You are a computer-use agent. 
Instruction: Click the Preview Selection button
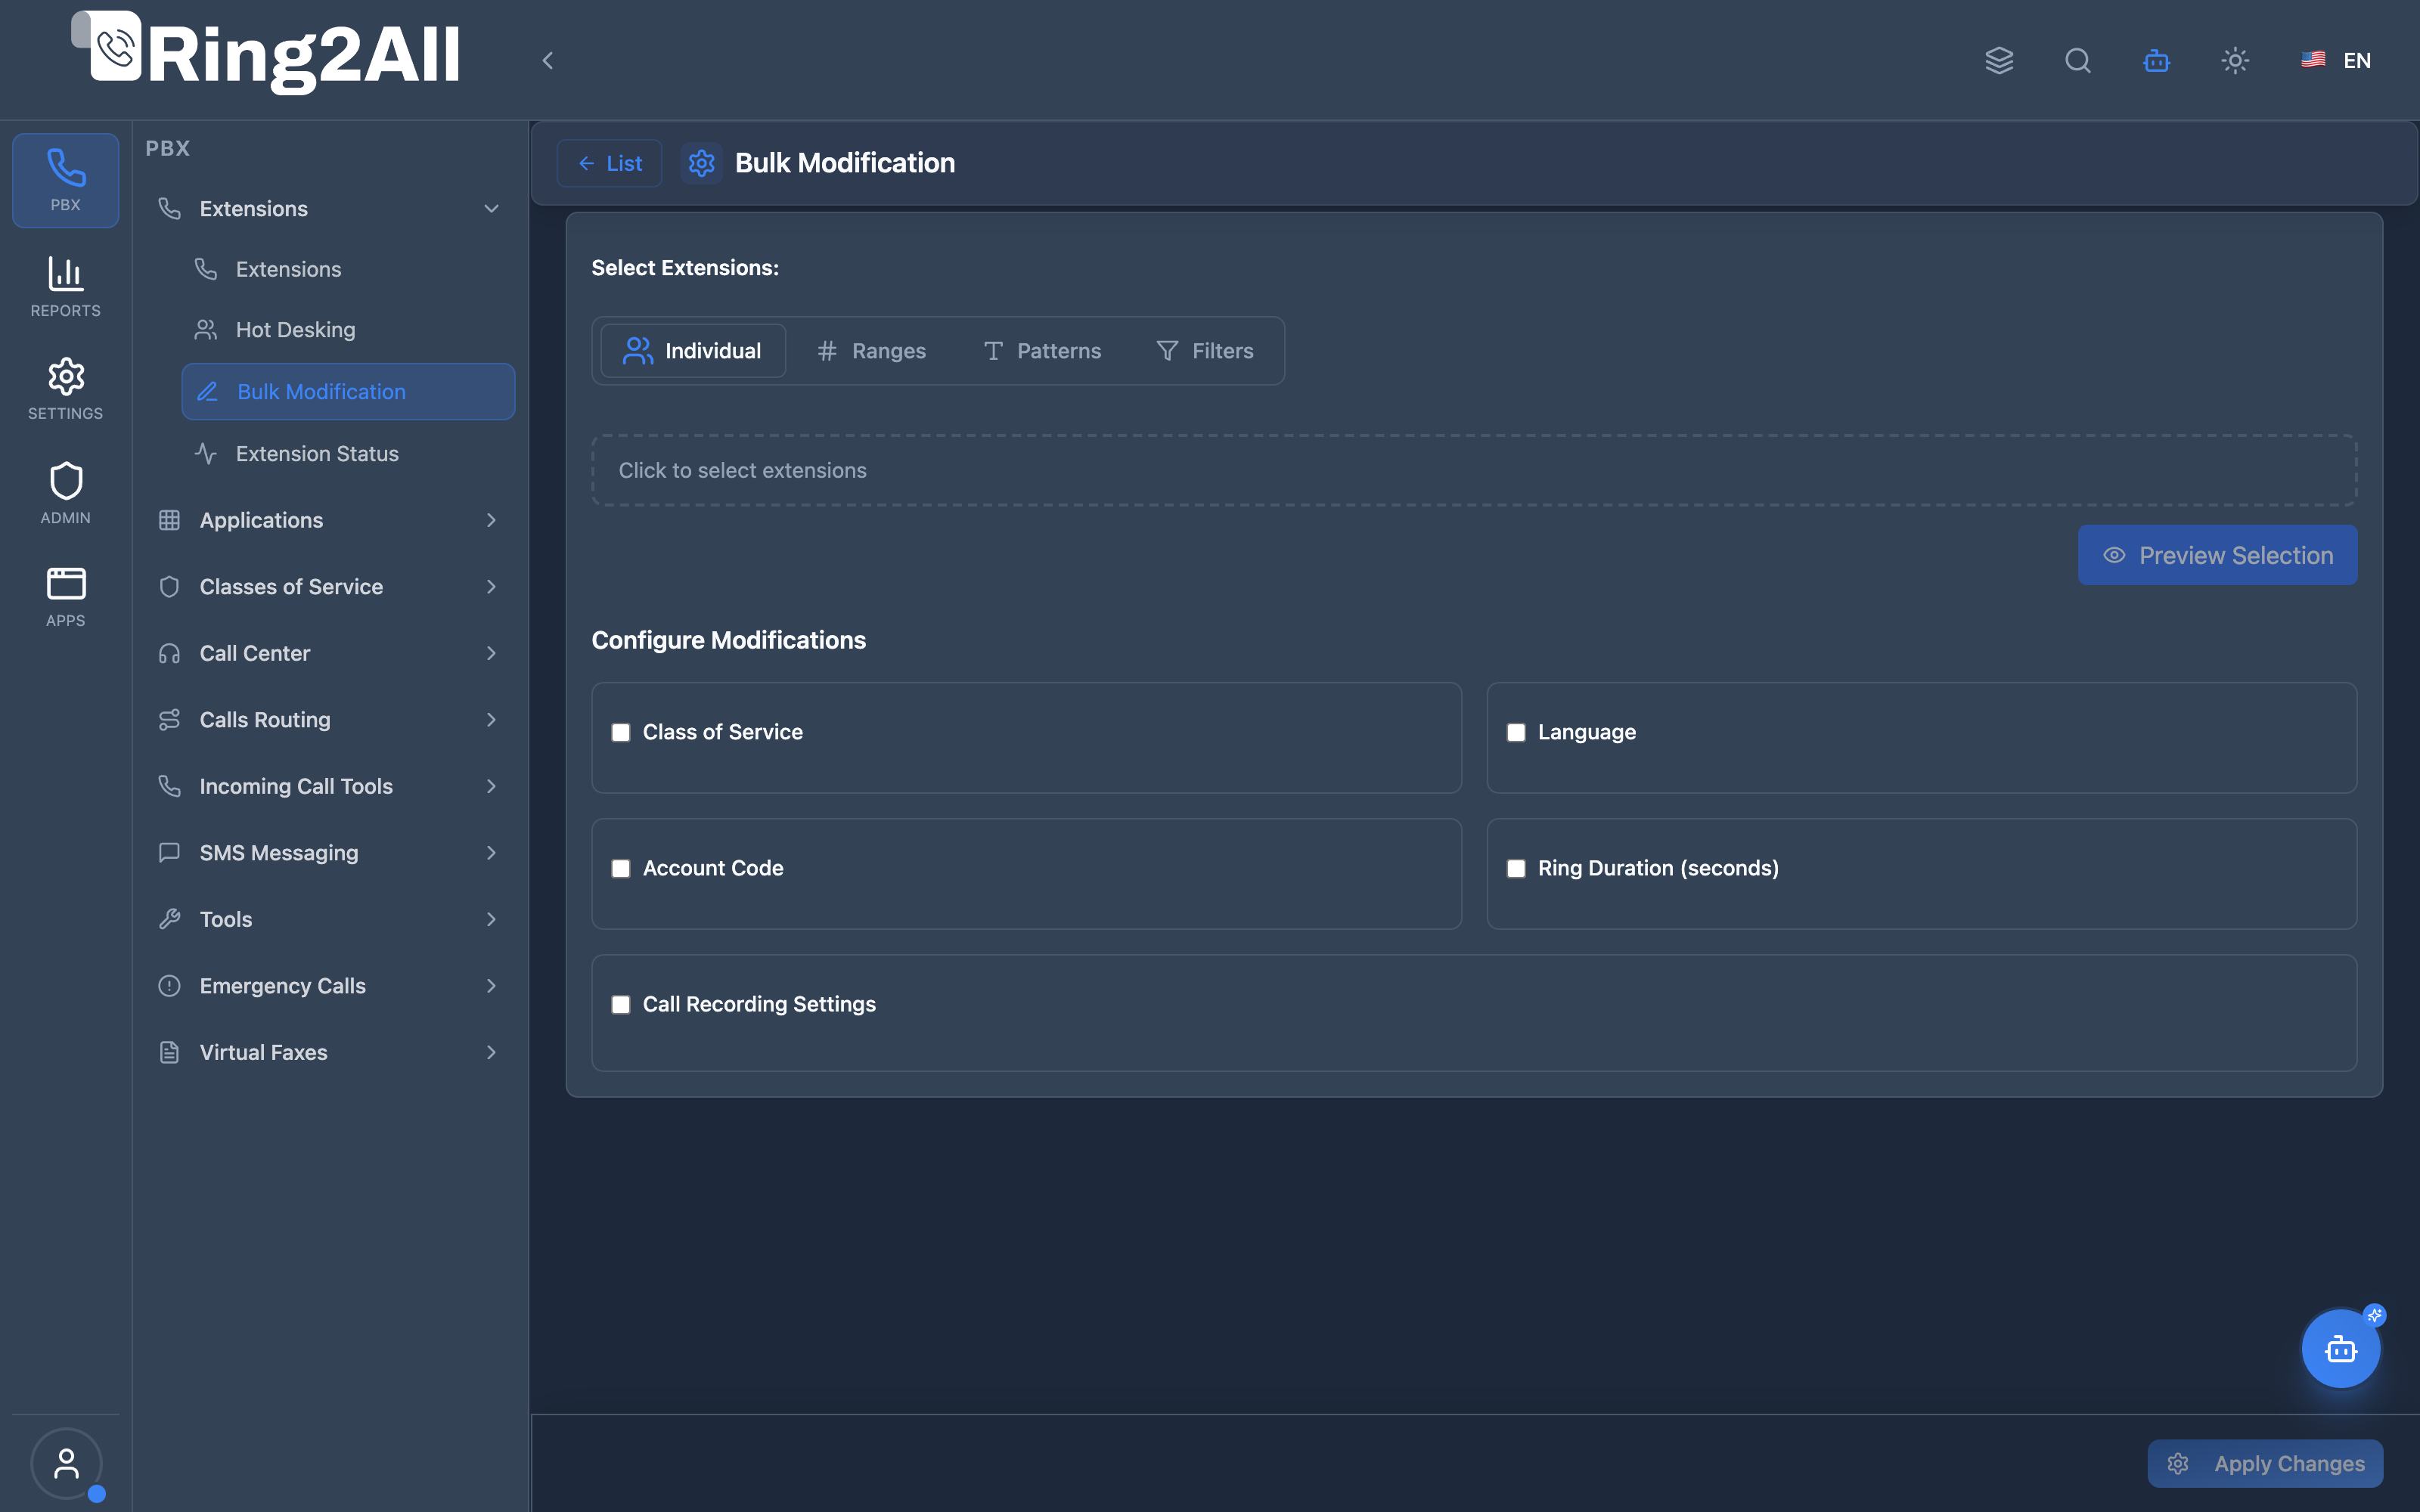pos(2217,555)
